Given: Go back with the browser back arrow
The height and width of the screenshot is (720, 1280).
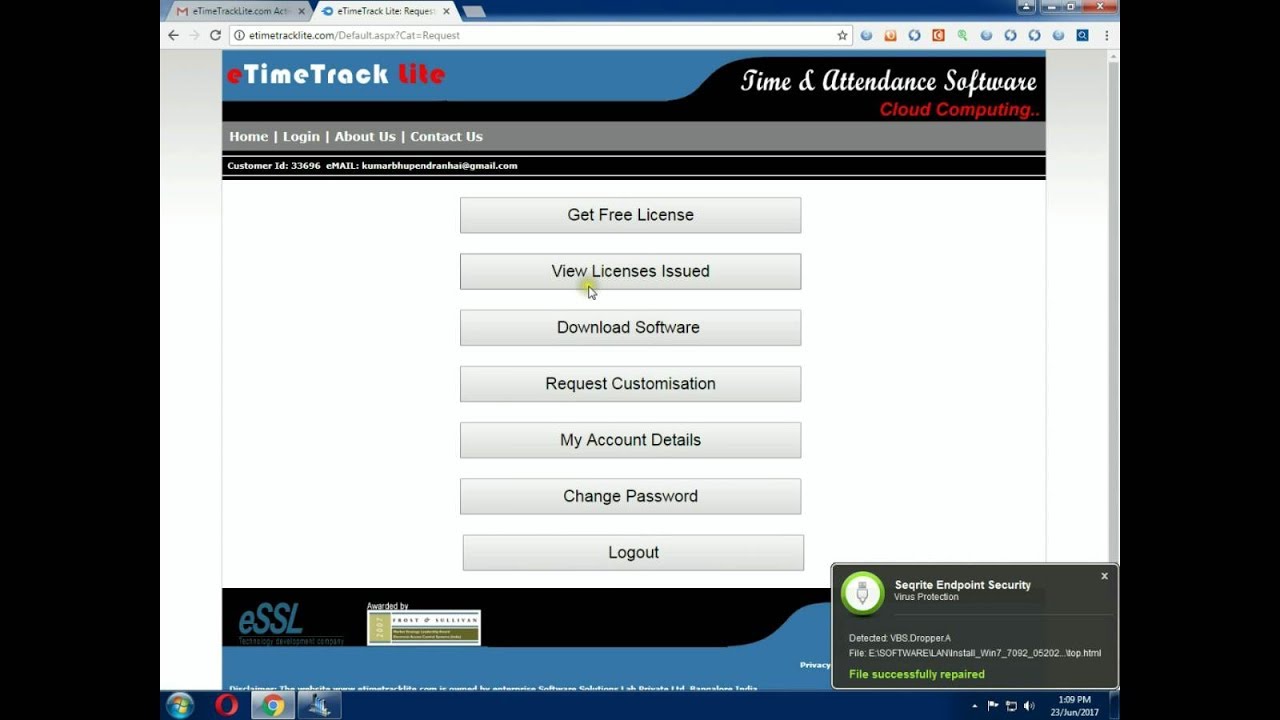Looking at the screenshot, I should pos(173,35).
